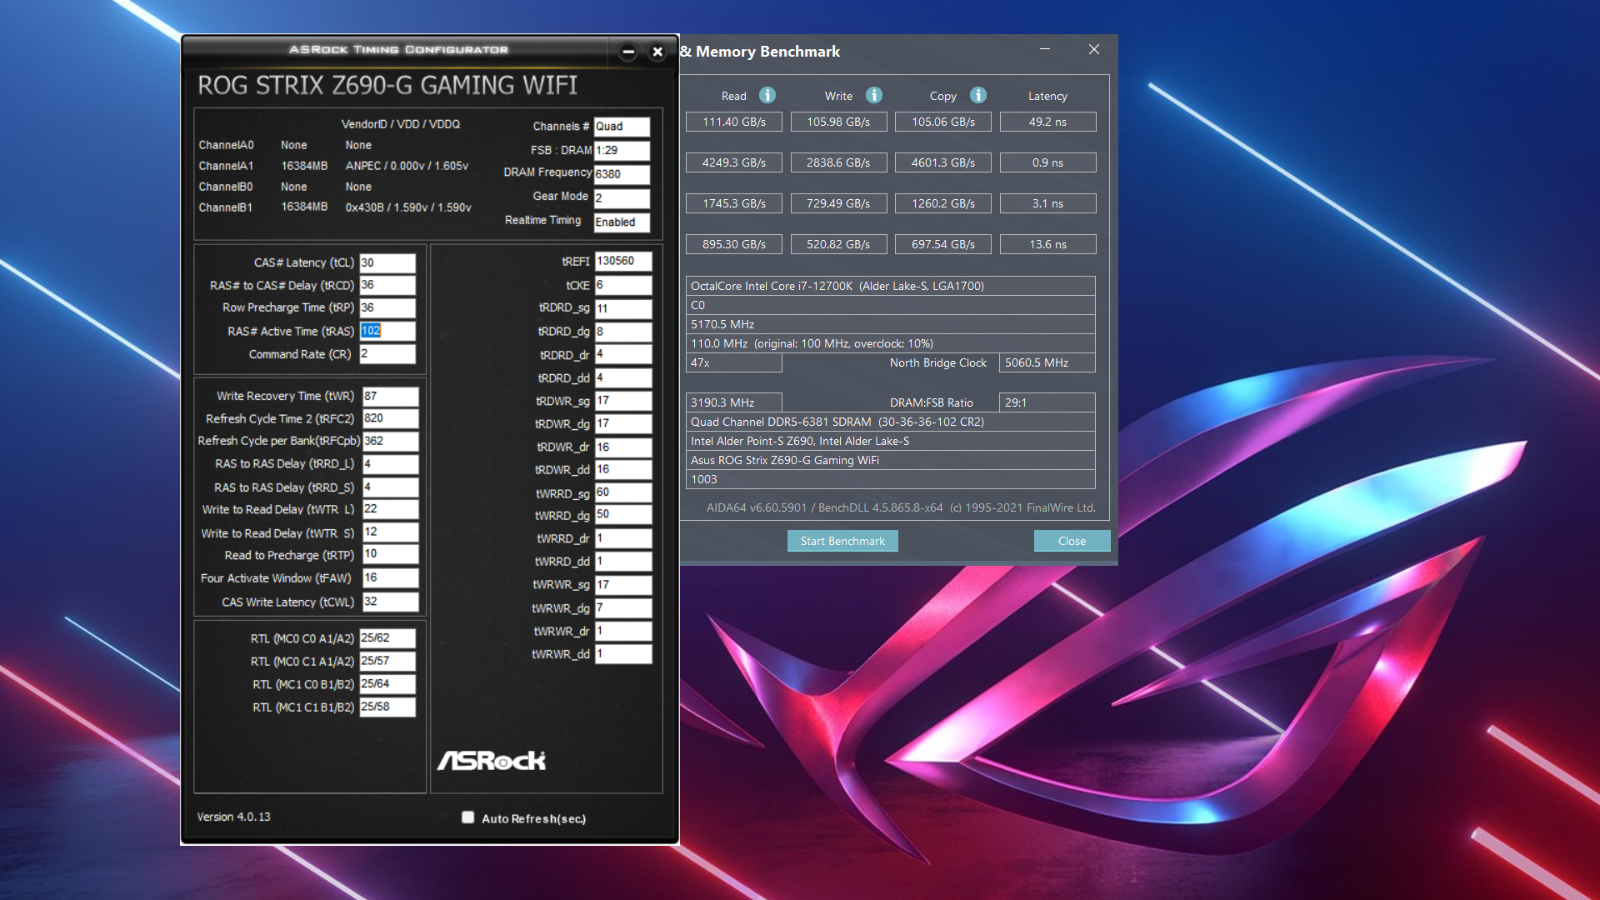Click the RAS# Active Time (tRAS) field
The width and height of the screenshot is (1600, 900).
pos(387,331)
